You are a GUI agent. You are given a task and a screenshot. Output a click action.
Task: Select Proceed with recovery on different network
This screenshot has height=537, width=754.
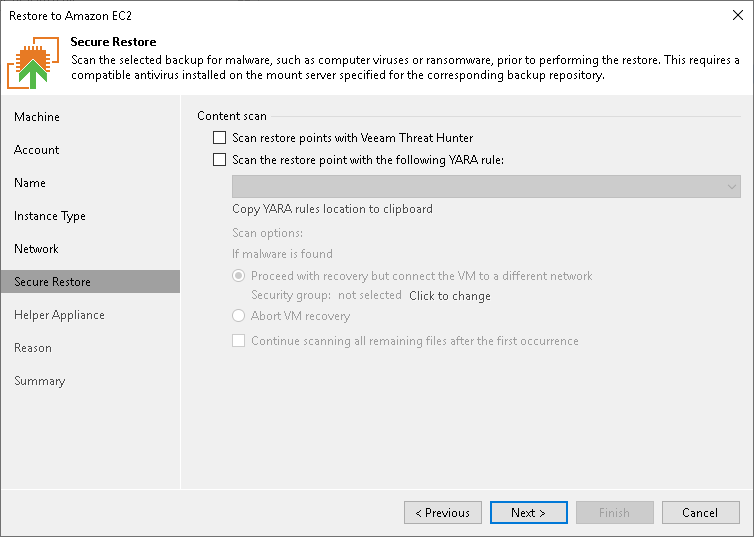coord(239,275)
